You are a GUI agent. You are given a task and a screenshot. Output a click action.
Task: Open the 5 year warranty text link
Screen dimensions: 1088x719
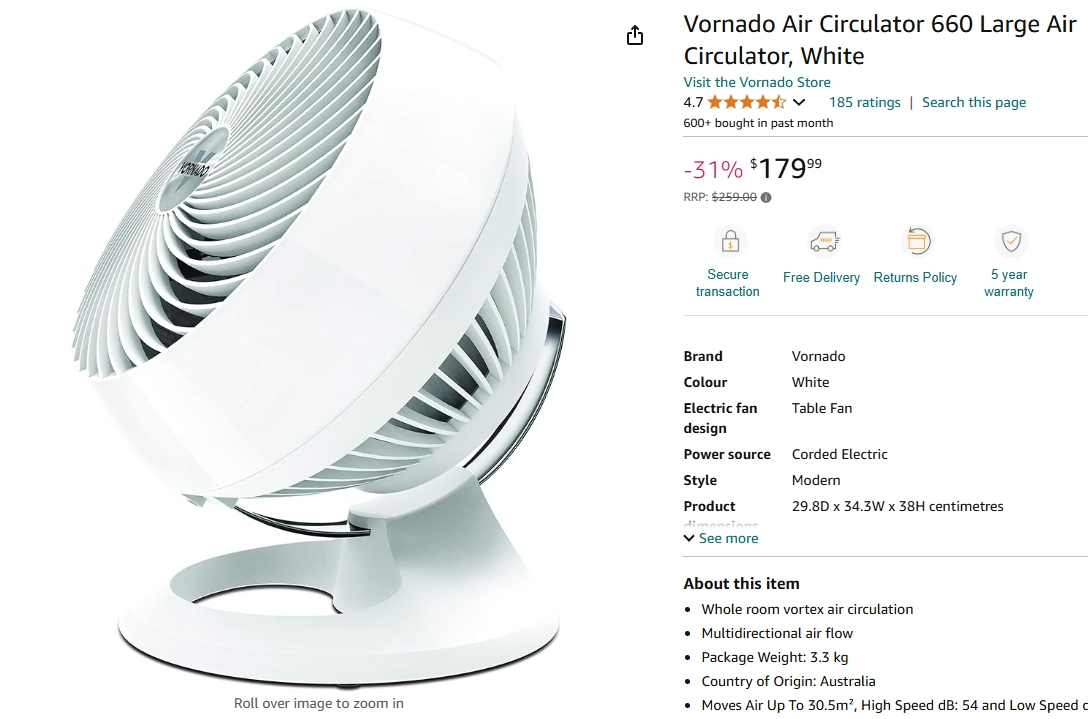[x=1009, y=283]
